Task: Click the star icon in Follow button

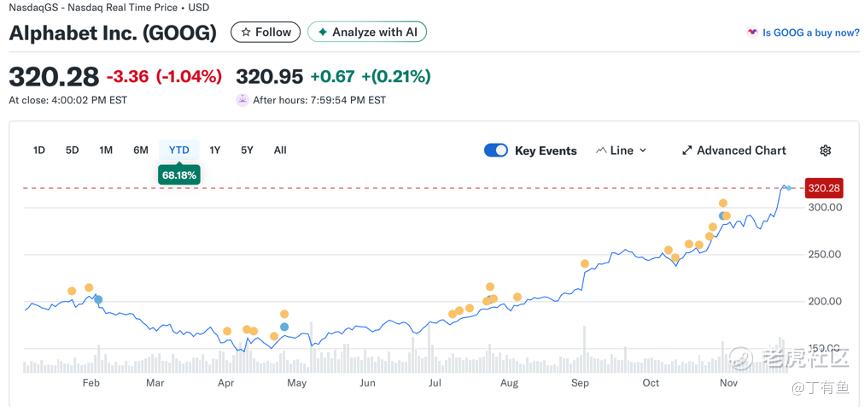Action: click(x=246, y=32)
